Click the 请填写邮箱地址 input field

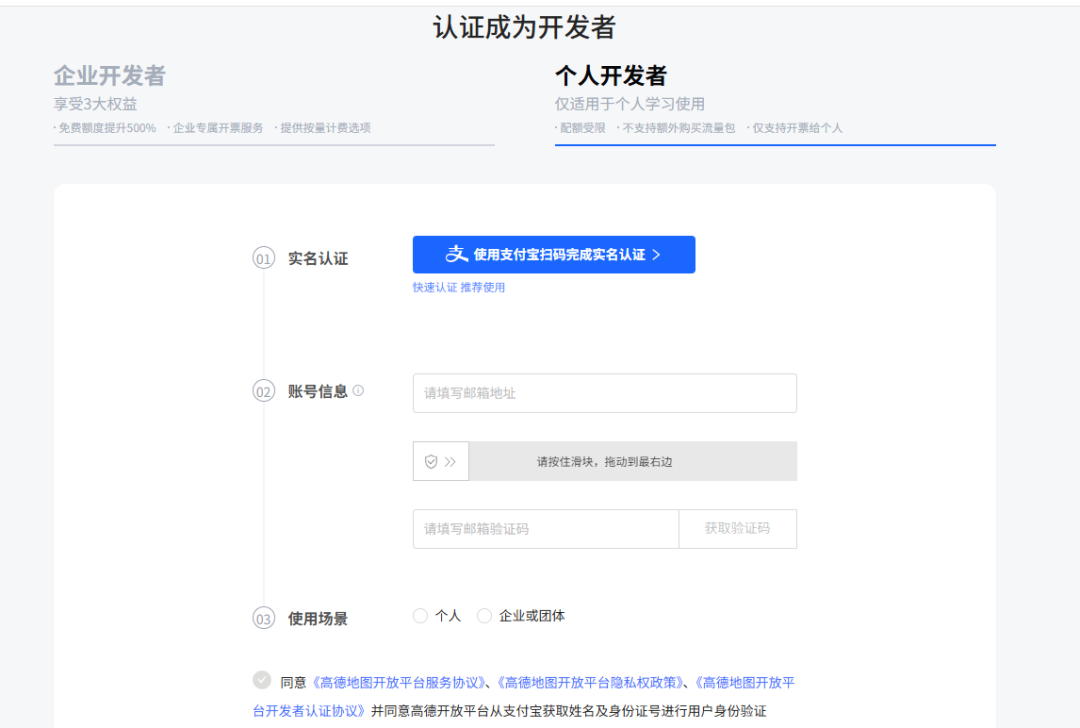pyautogui.click(x=604, y=392)
